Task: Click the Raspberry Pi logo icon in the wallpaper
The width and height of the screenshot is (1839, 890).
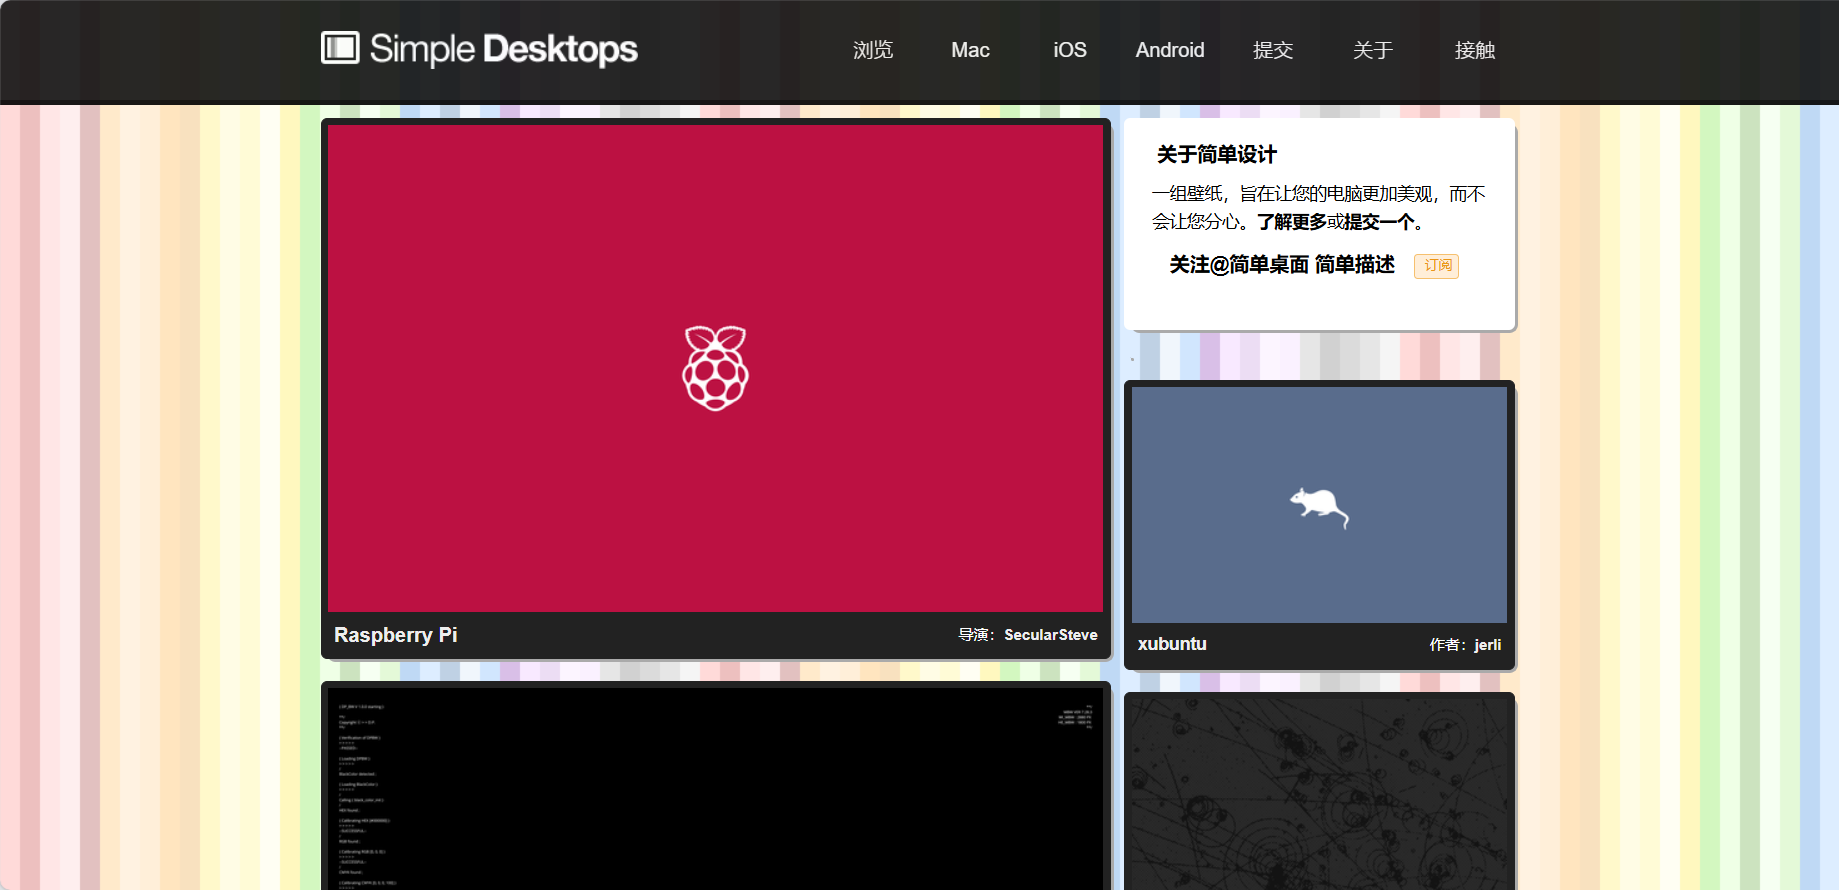Action: 715,368
